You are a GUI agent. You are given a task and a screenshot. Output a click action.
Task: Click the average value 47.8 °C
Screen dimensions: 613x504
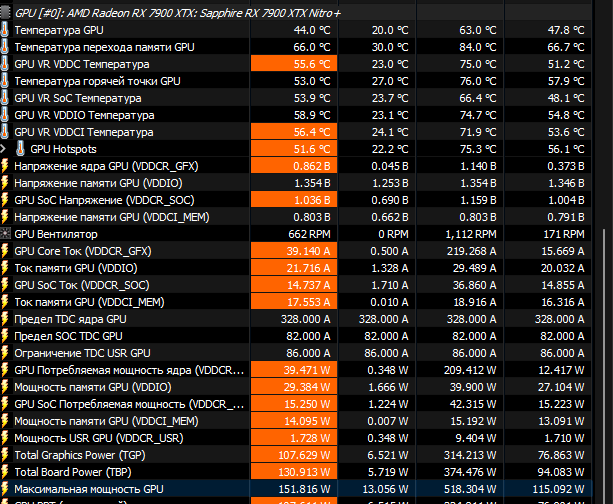[566, 30]
